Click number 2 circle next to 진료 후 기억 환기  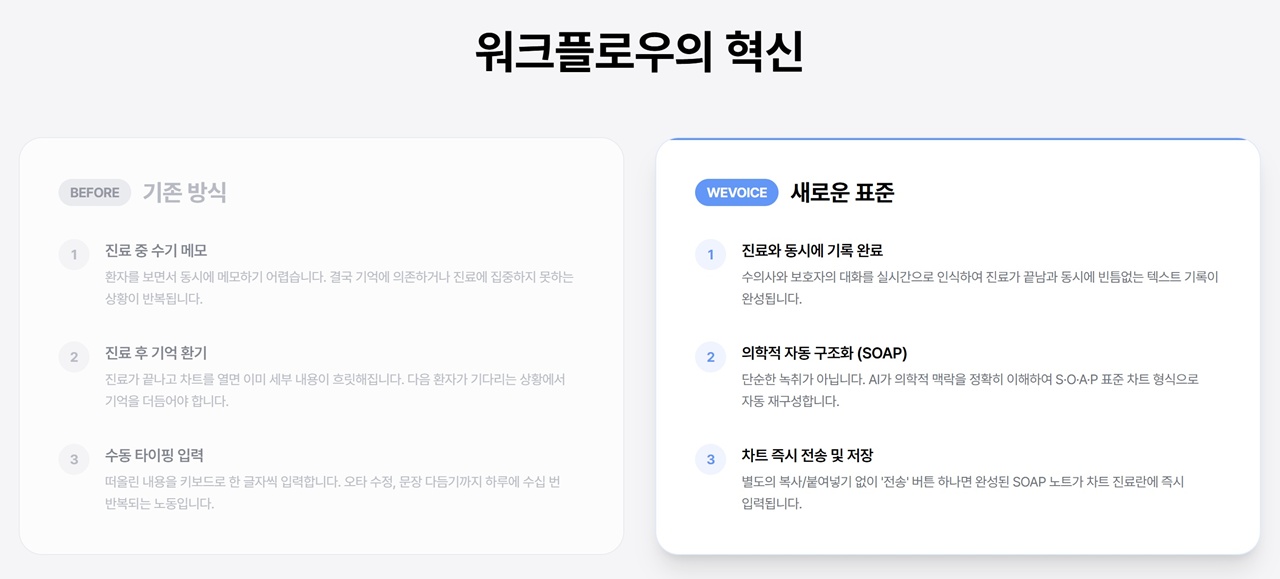pyautogui.click(x=74, y=357)
